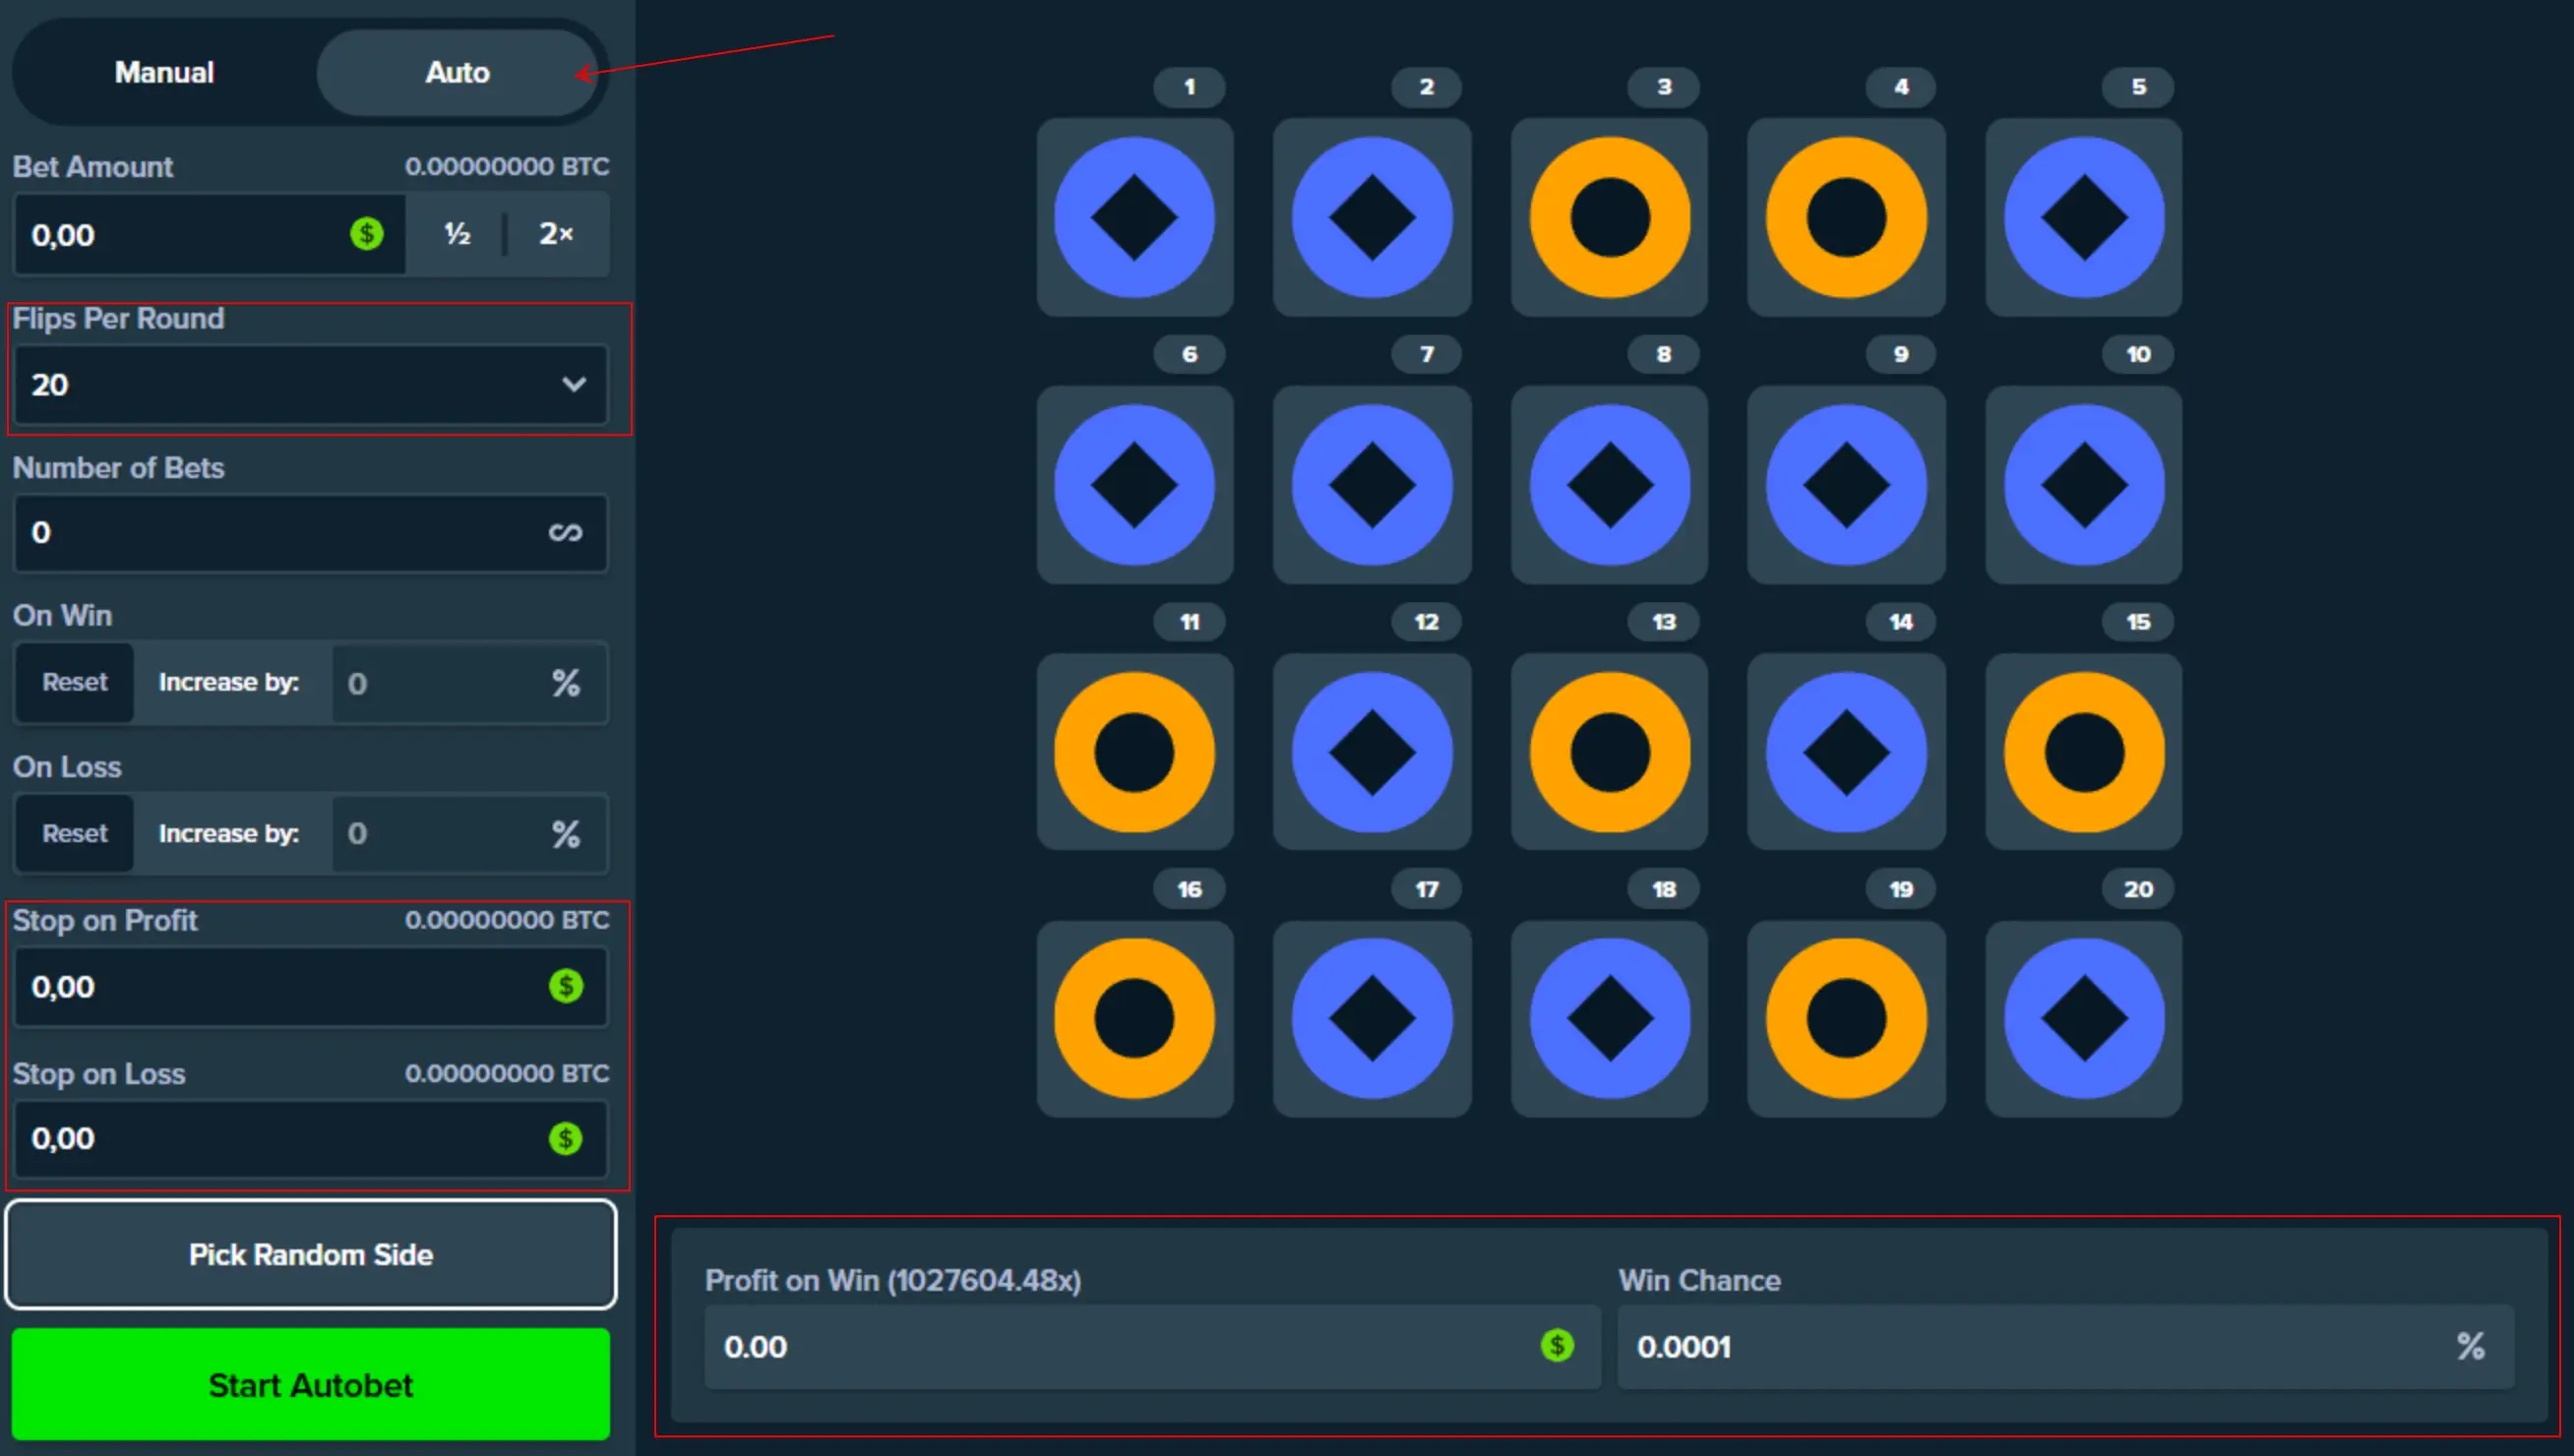
Task: Click the Number of Bets field
Action: coord(310,533)
